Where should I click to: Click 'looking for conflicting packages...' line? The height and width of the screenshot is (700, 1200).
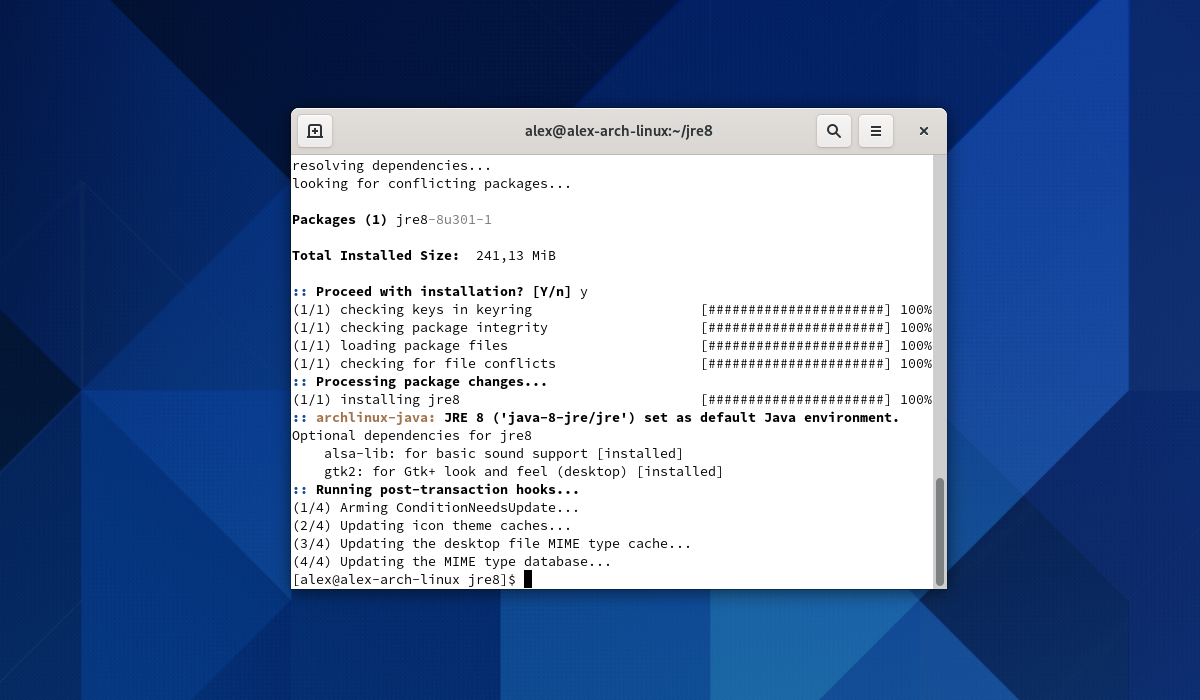click(432, 183)
